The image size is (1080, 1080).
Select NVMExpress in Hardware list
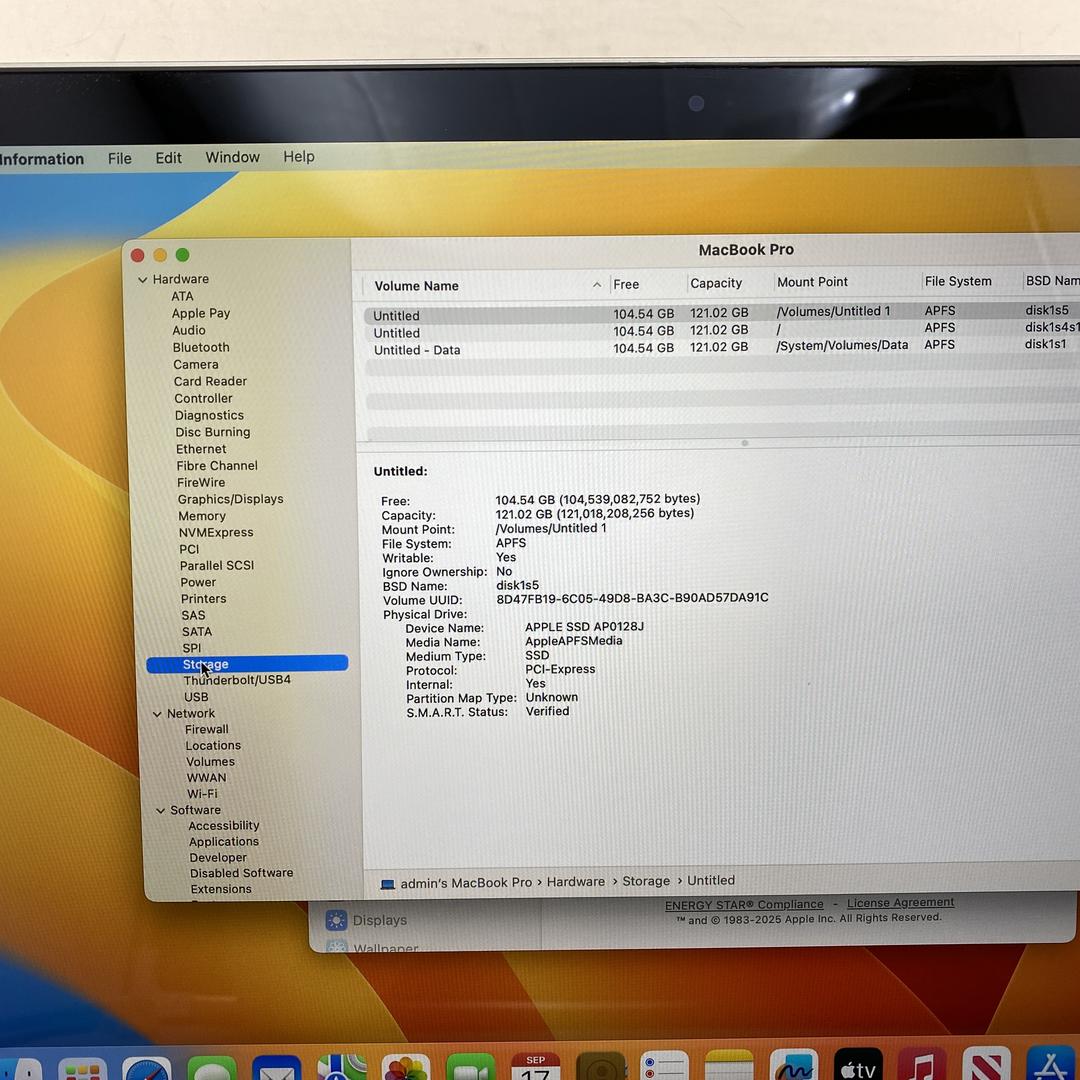pos(216,533)
